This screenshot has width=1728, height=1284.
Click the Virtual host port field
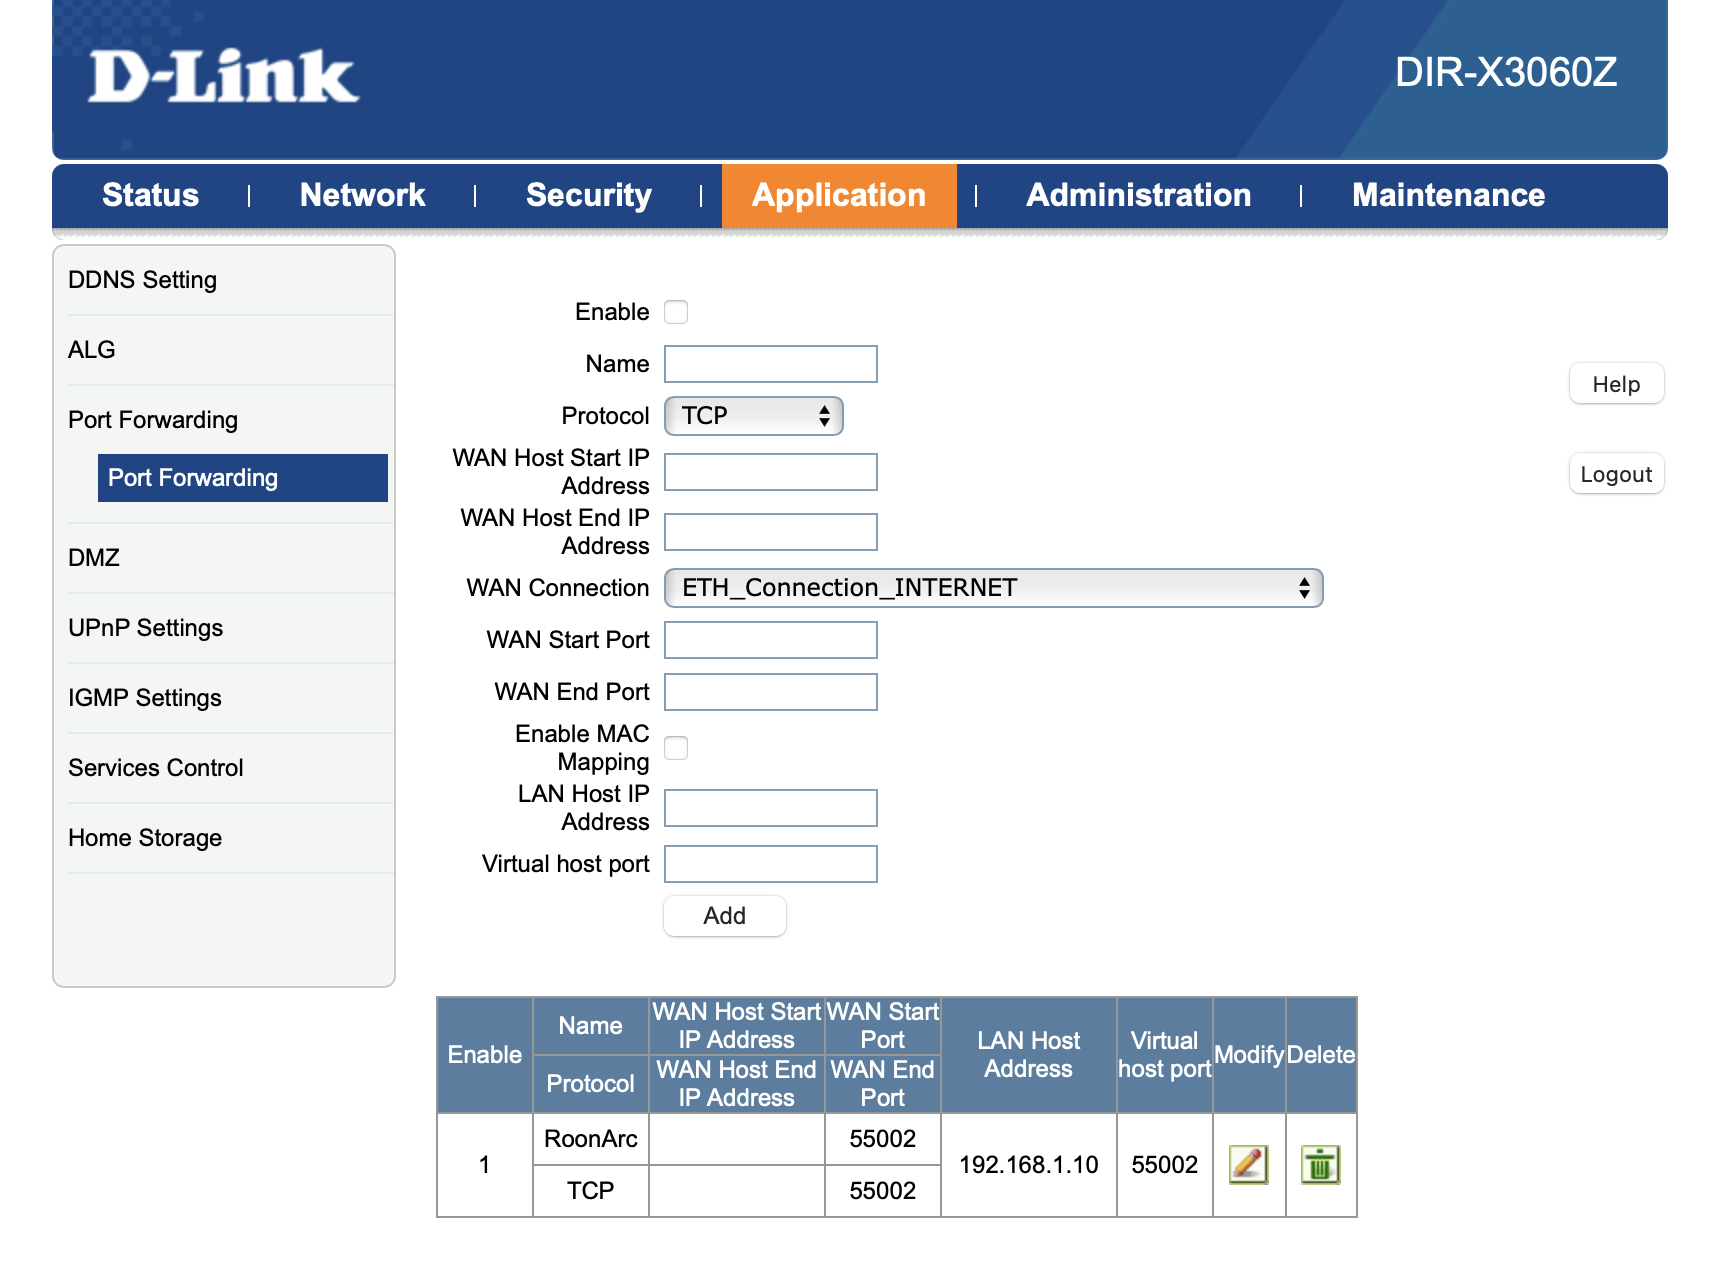[771, 864]
